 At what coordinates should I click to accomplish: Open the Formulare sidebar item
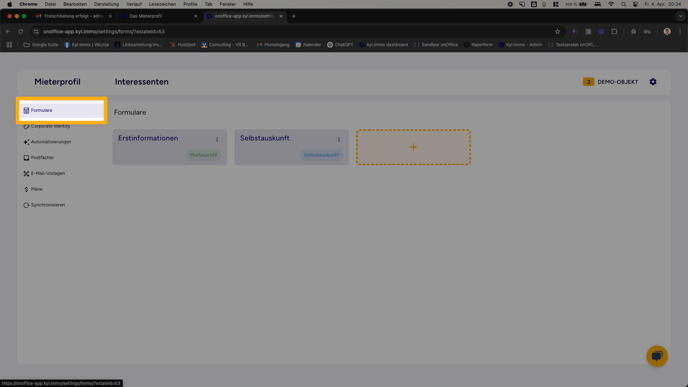coord(61,111)
